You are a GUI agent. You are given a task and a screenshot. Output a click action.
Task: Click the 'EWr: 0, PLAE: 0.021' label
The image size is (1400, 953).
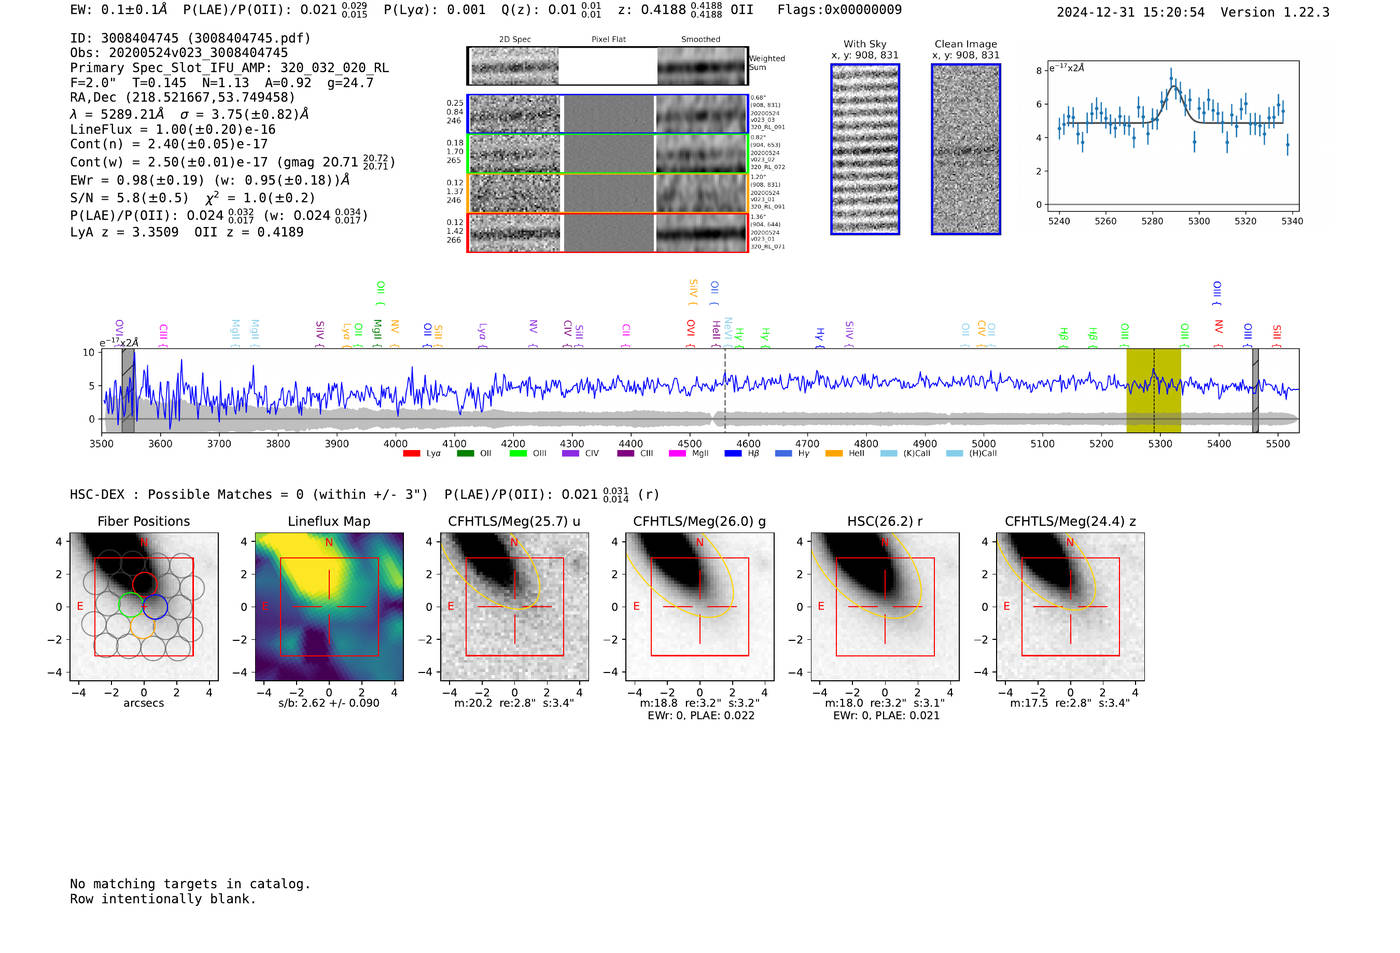[886, 716]
